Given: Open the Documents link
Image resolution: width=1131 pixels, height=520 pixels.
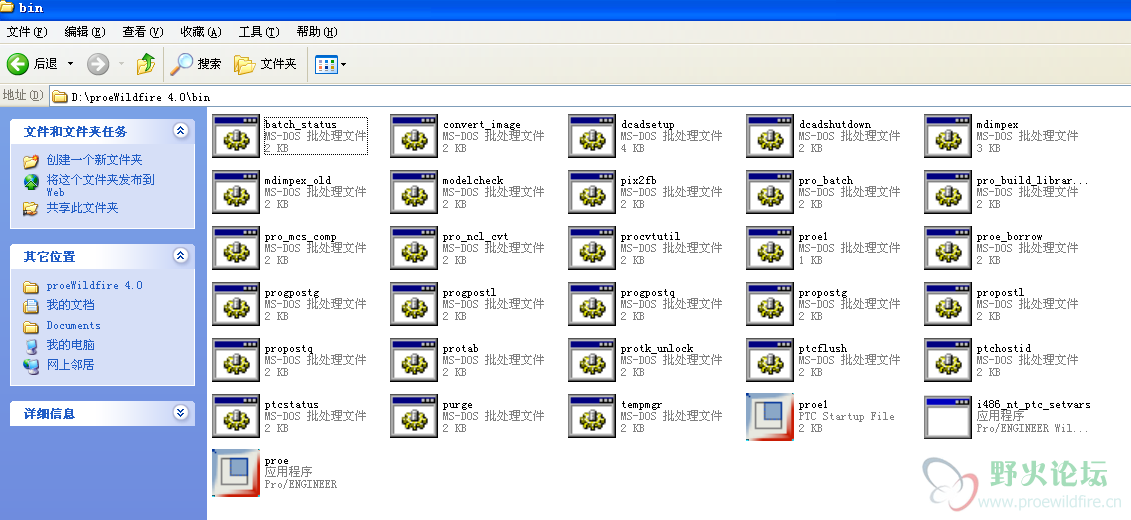Looking at the screenshot, I should coord(74,325).
